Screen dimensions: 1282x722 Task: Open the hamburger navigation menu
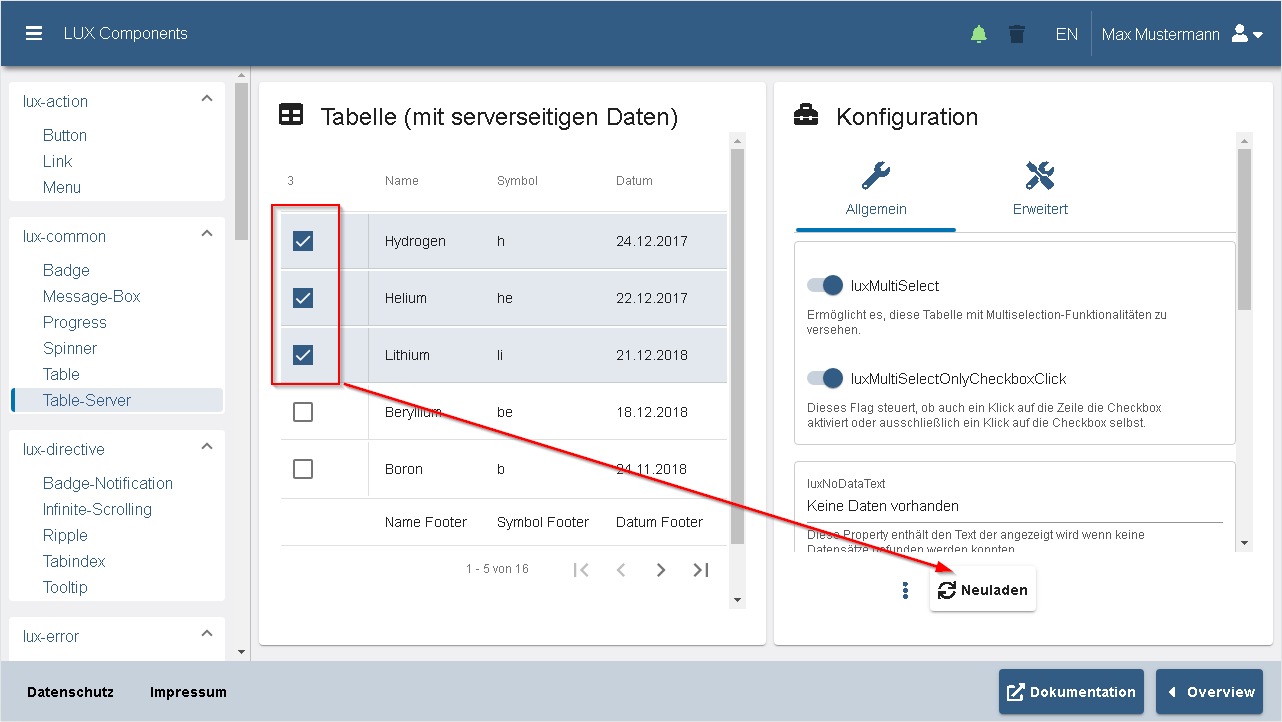click(33, 31)
